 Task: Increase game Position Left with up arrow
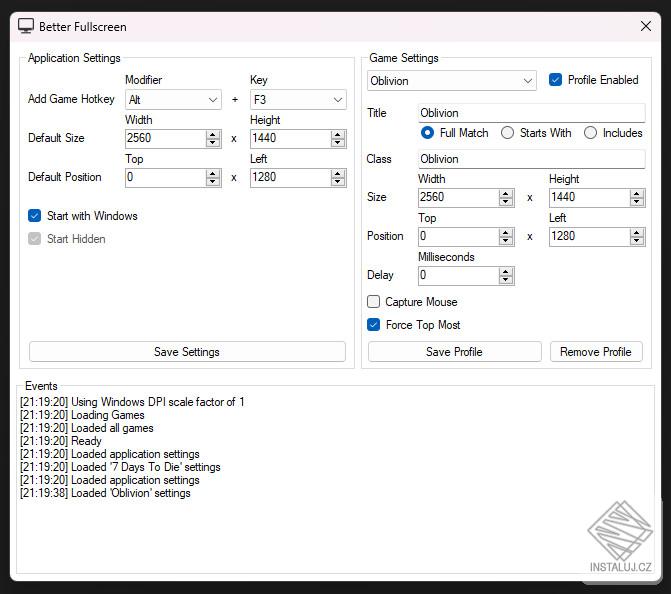(x=637, y=232)
